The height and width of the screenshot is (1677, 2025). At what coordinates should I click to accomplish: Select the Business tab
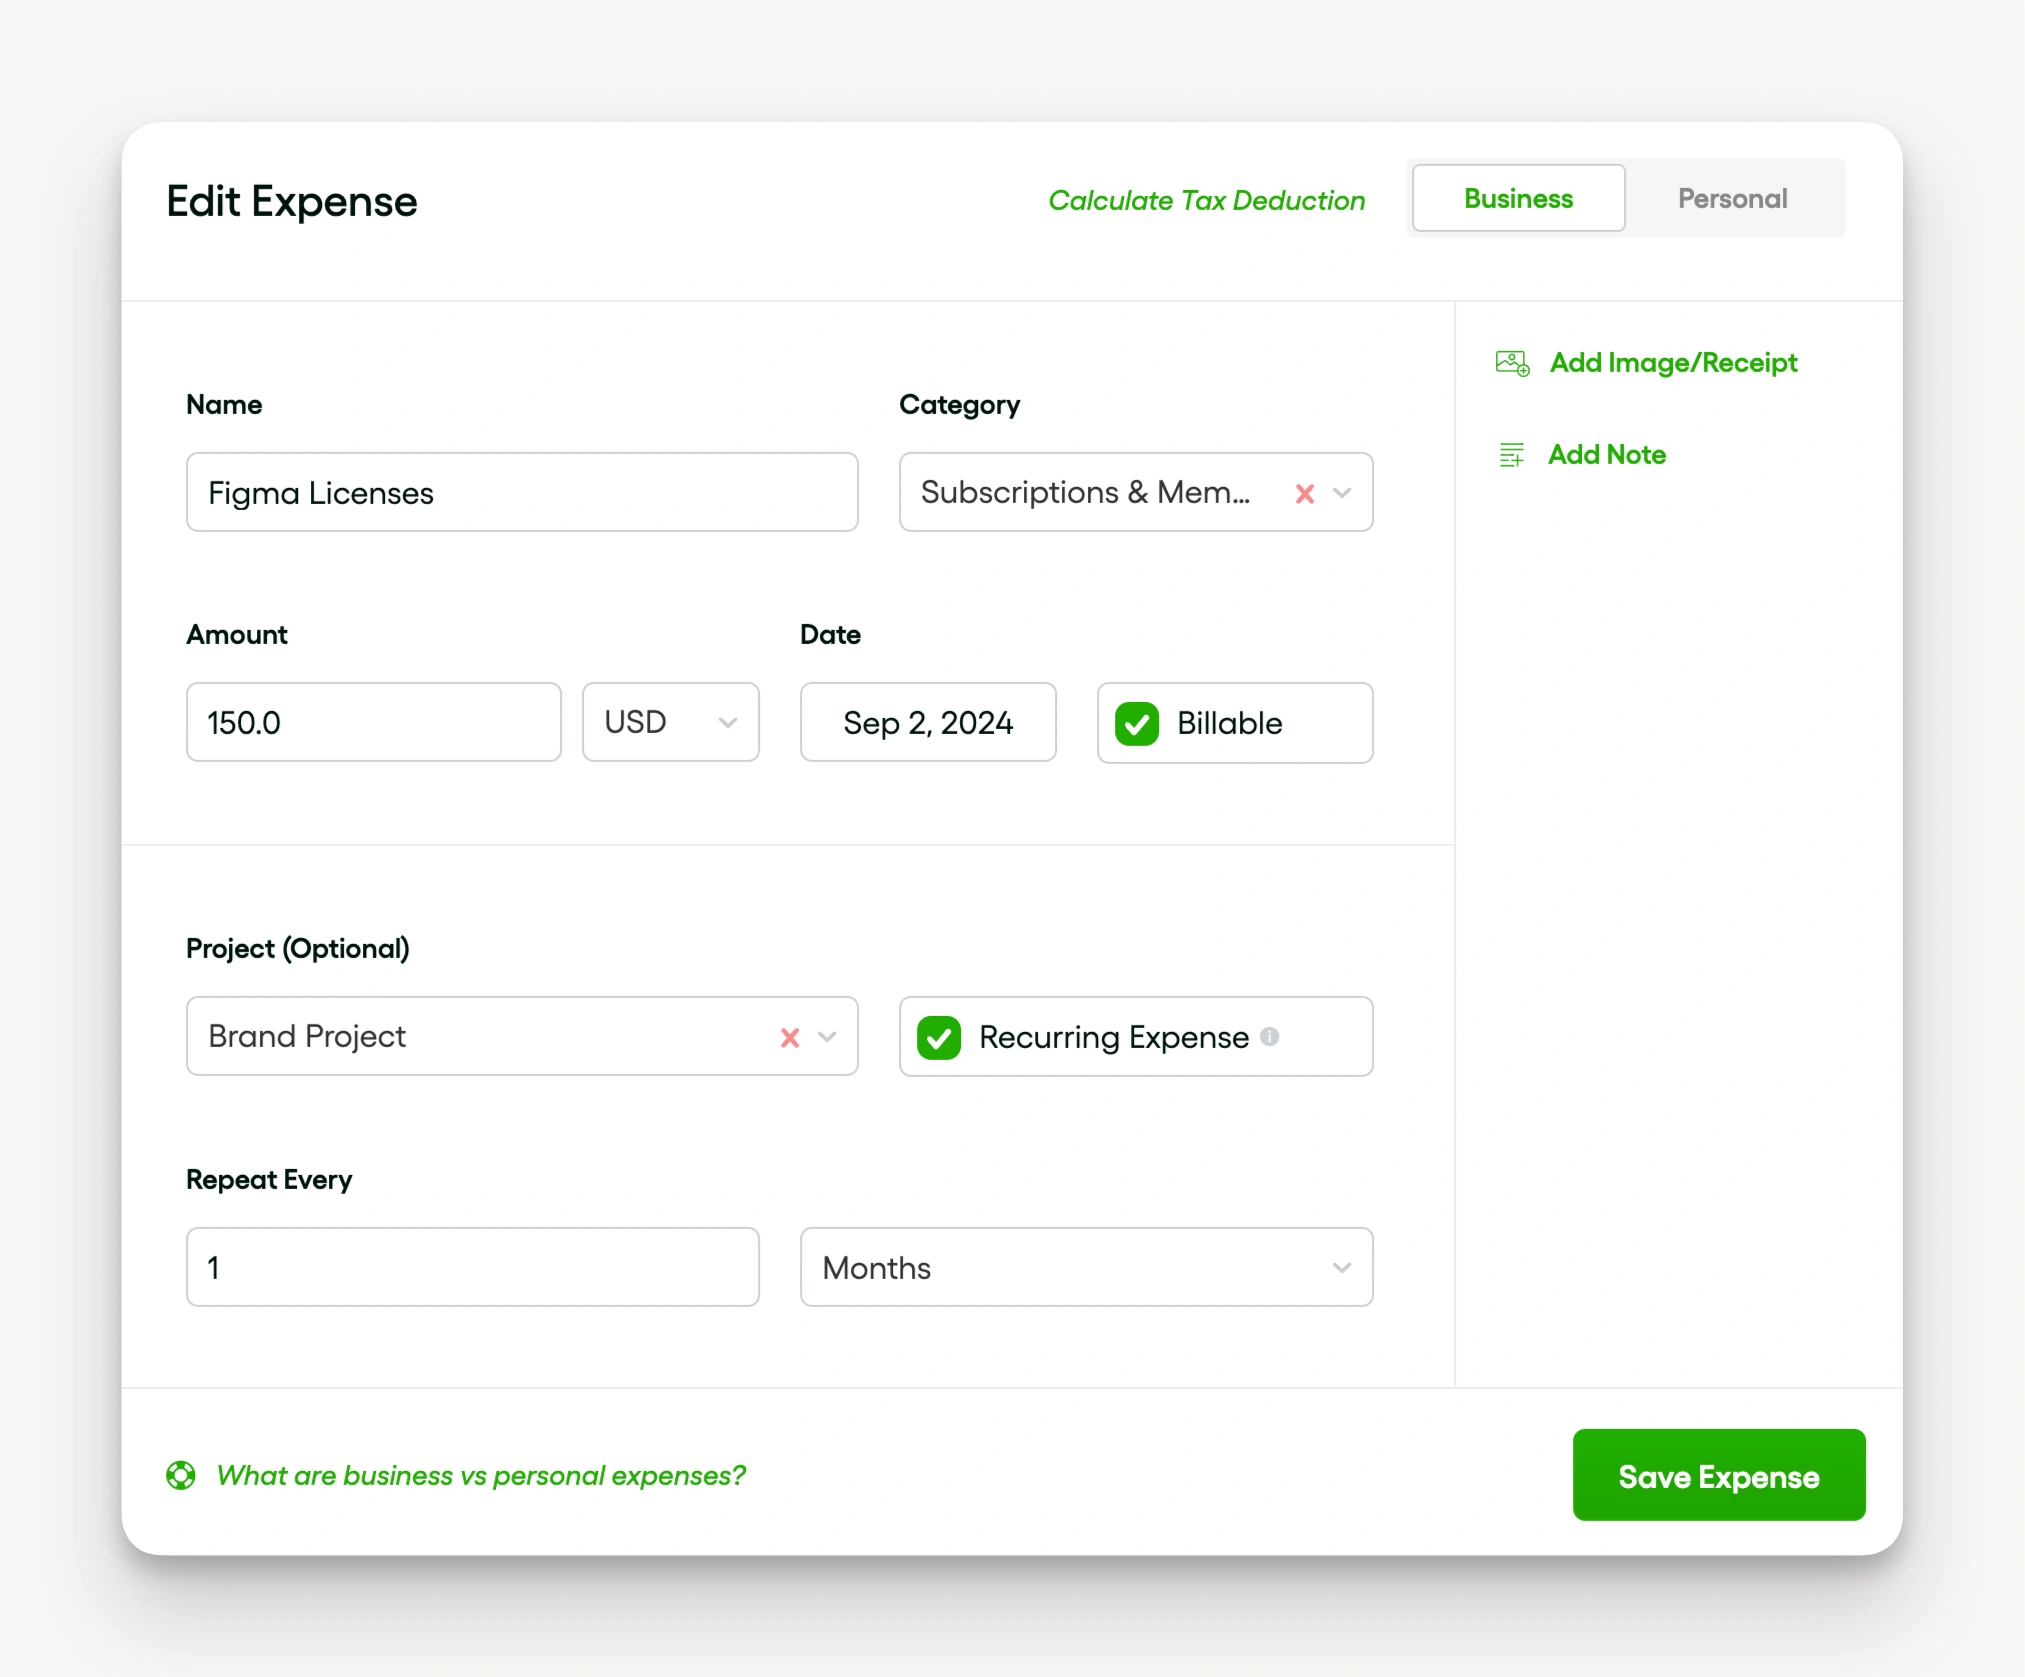pos(1518,198)
